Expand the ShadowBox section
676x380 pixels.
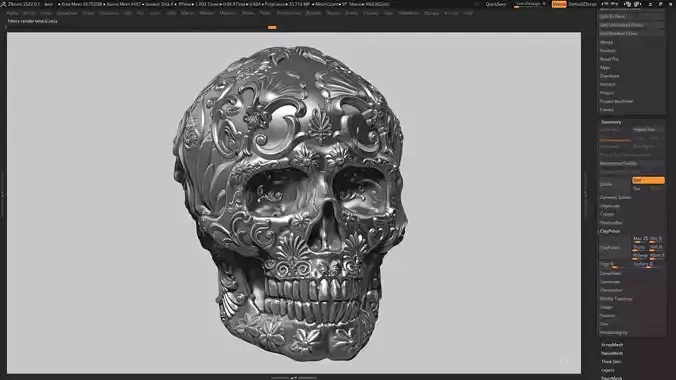[610, 223]
